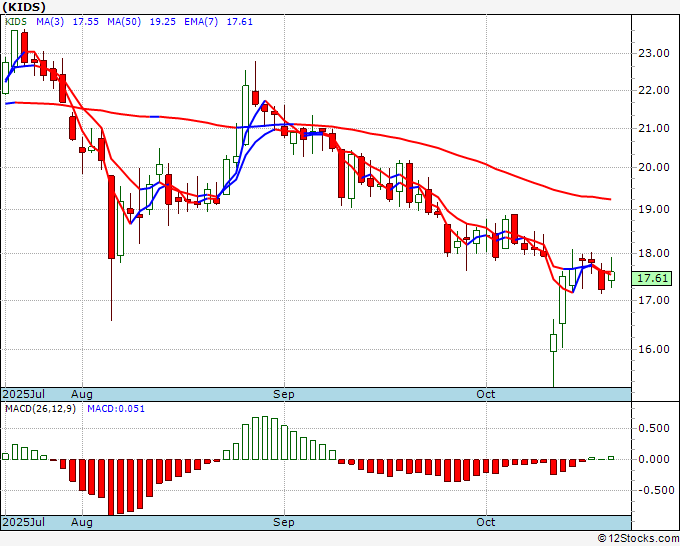Click the MA(50) value 19.25
This screenshot has height=546, width=680.
[163, 22]
